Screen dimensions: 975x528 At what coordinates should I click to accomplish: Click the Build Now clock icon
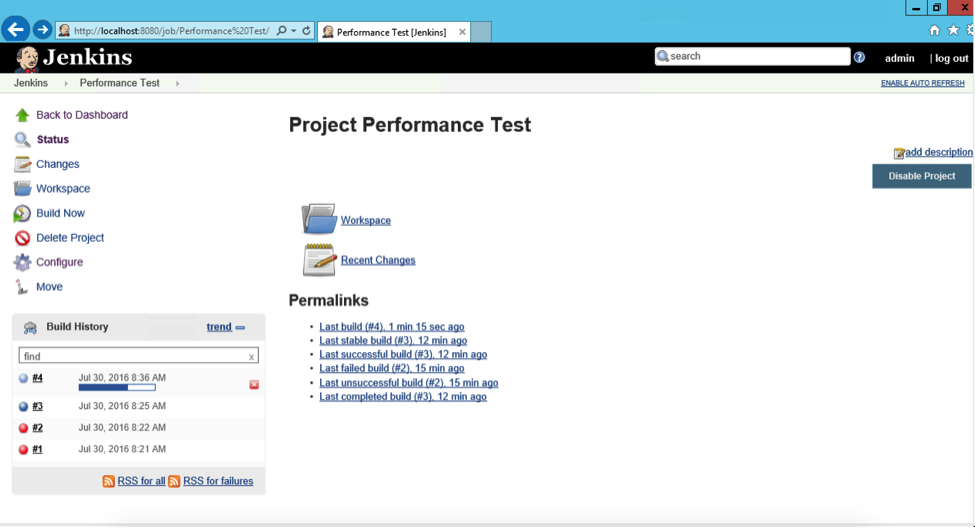(22, 213)
